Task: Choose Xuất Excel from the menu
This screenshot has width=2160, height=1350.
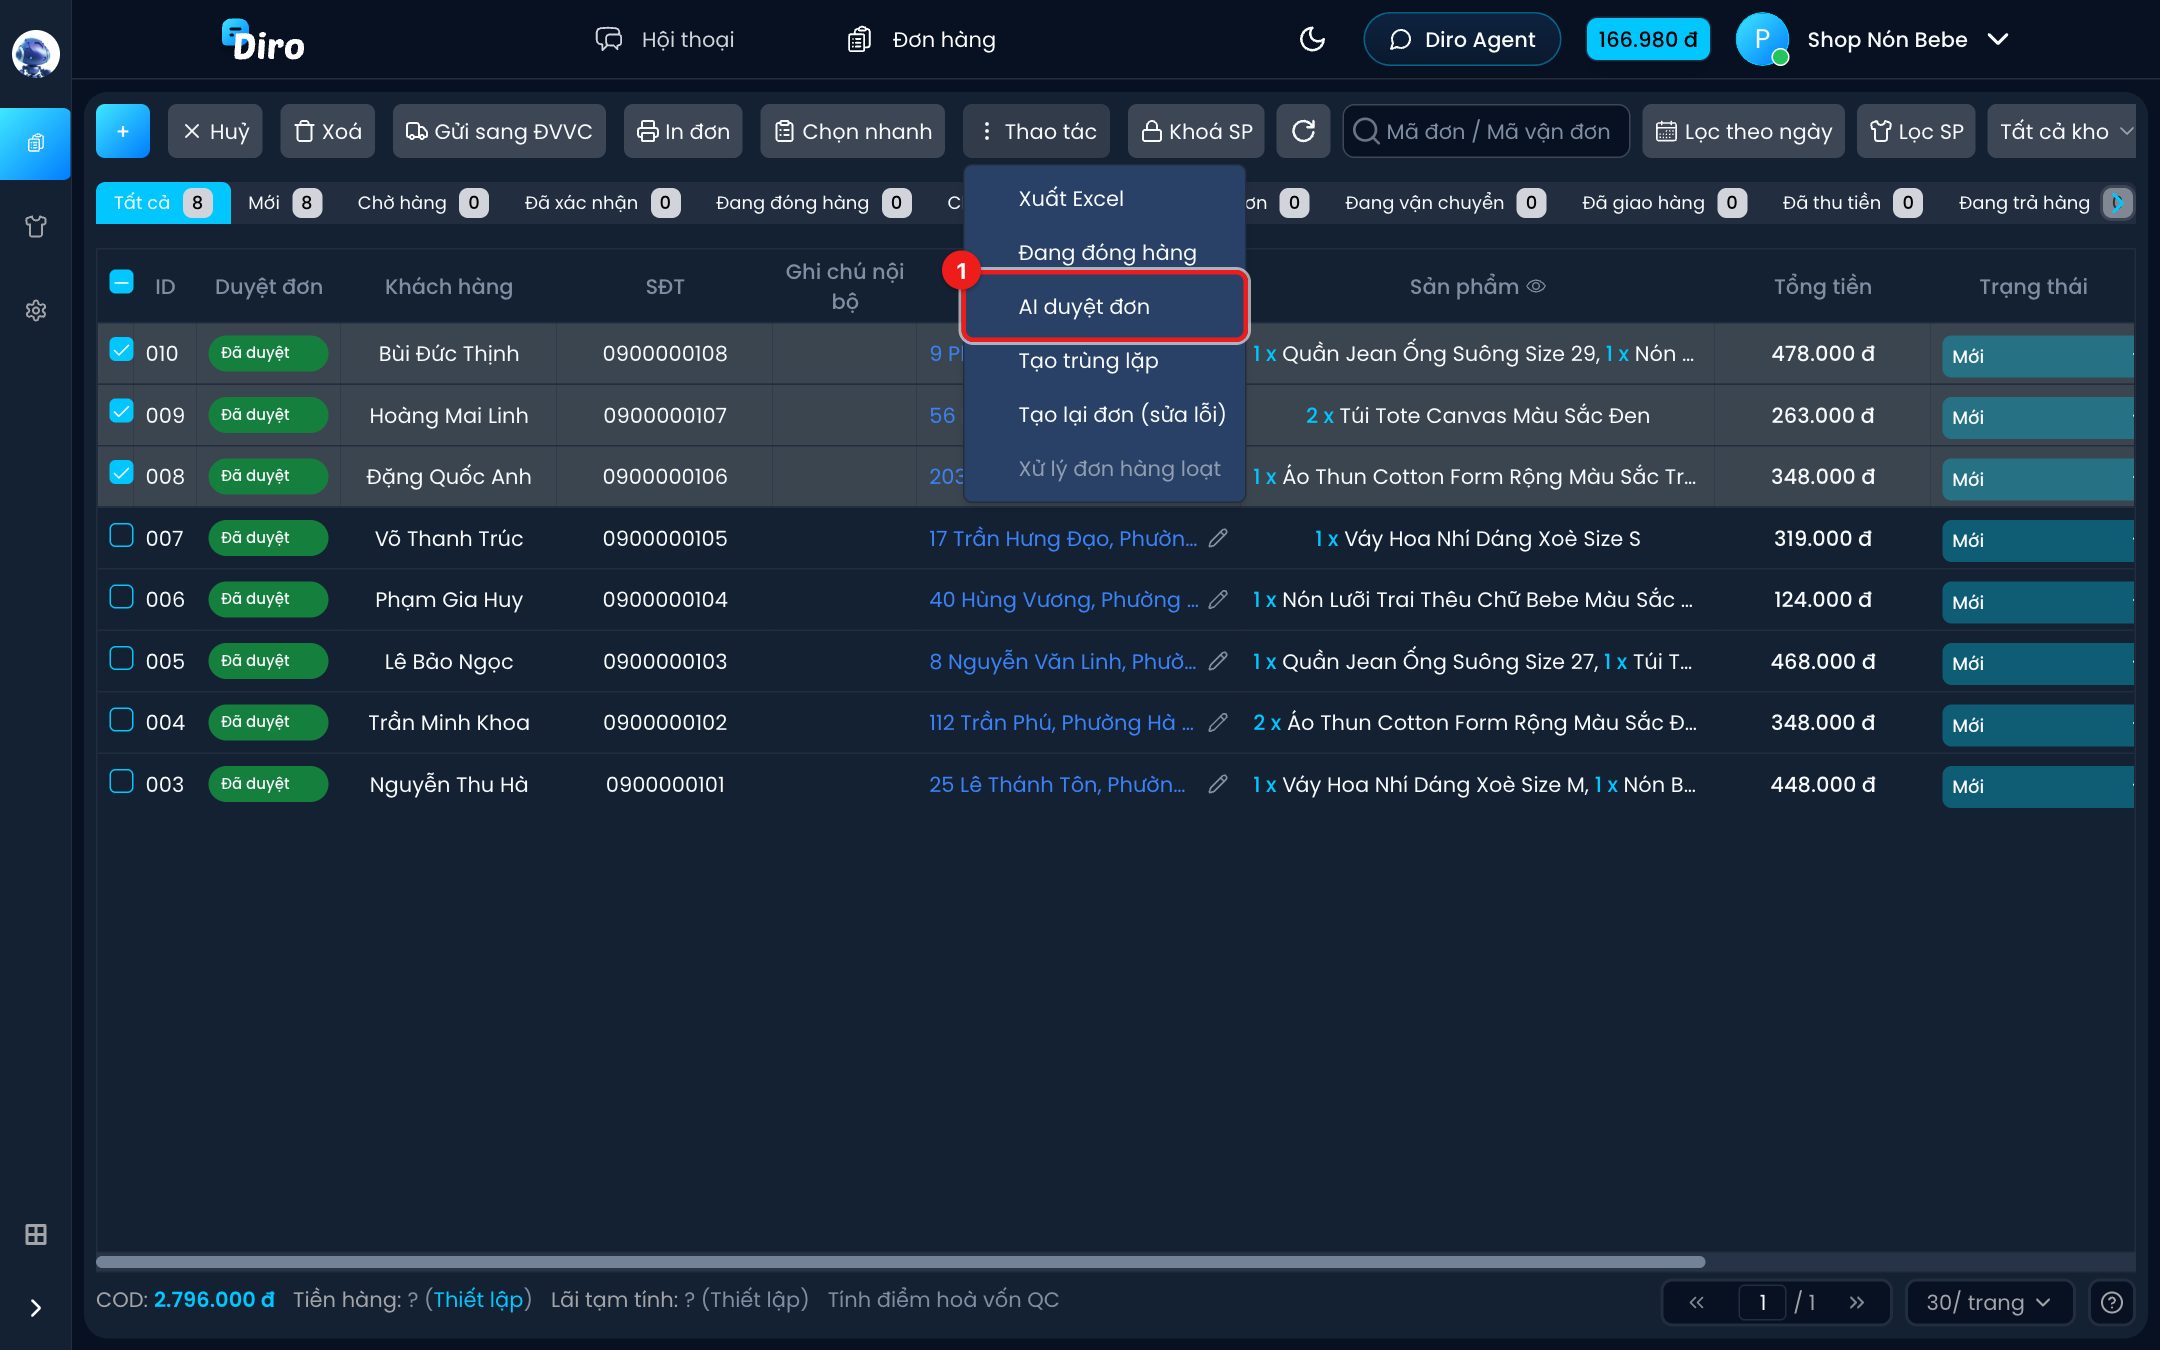Action: 1104,198
